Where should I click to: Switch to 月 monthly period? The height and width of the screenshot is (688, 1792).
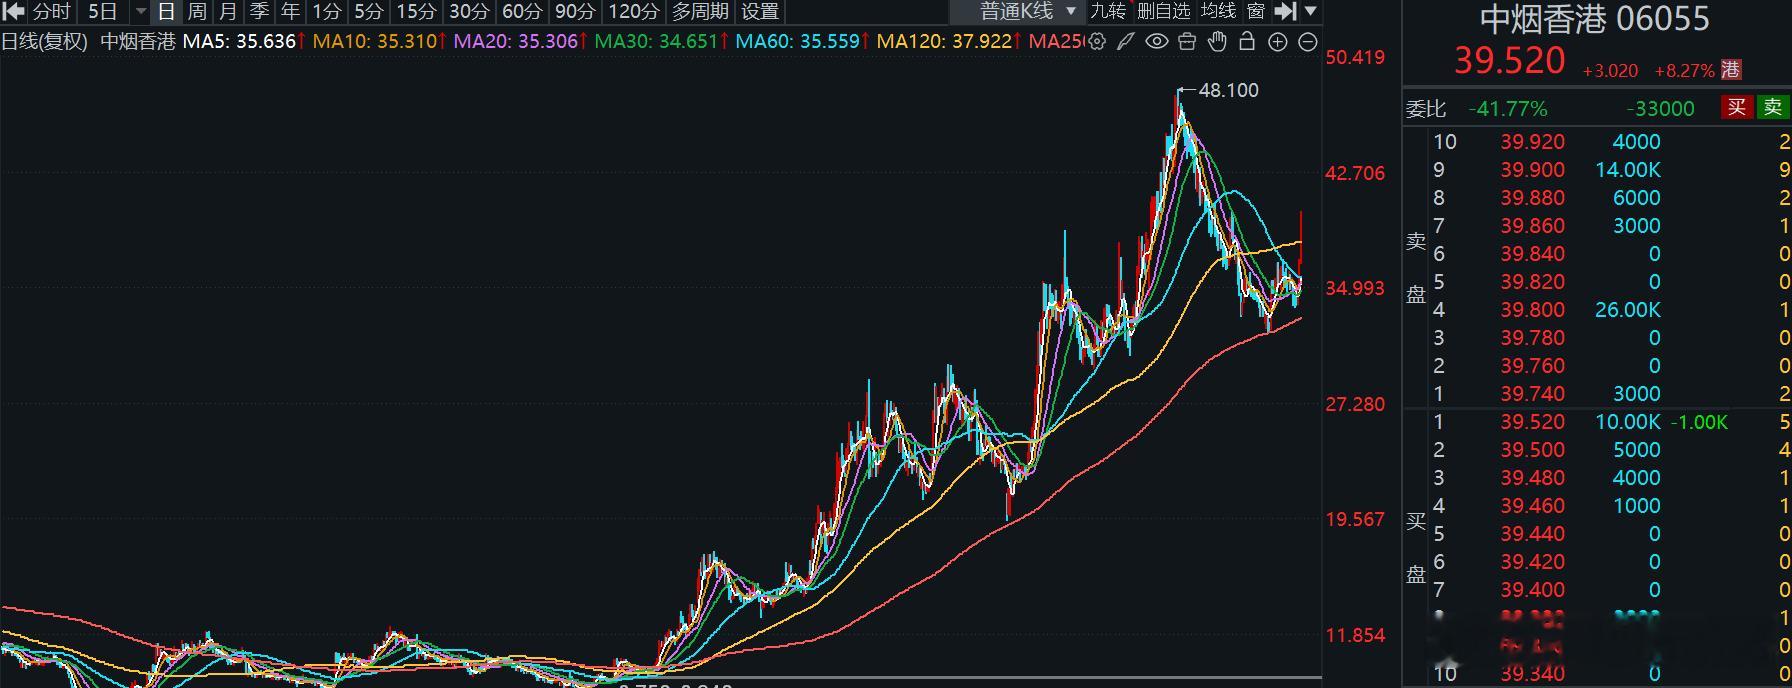pos(228,12)
